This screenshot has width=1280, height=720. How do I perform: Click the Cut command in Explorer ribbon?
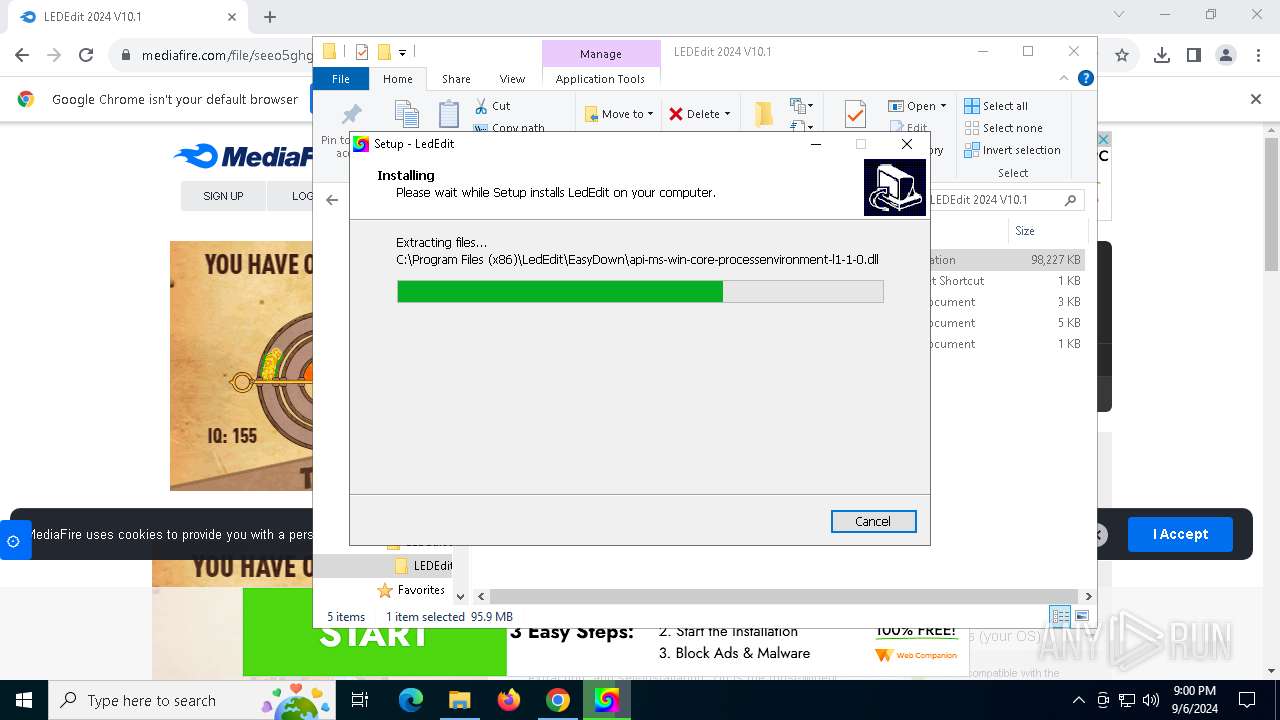coord(492,105)
